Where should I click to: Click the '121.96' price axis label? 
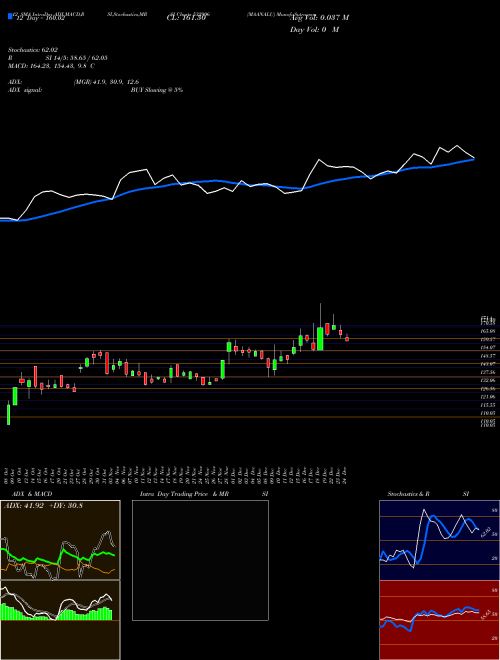tap(488, 397)
